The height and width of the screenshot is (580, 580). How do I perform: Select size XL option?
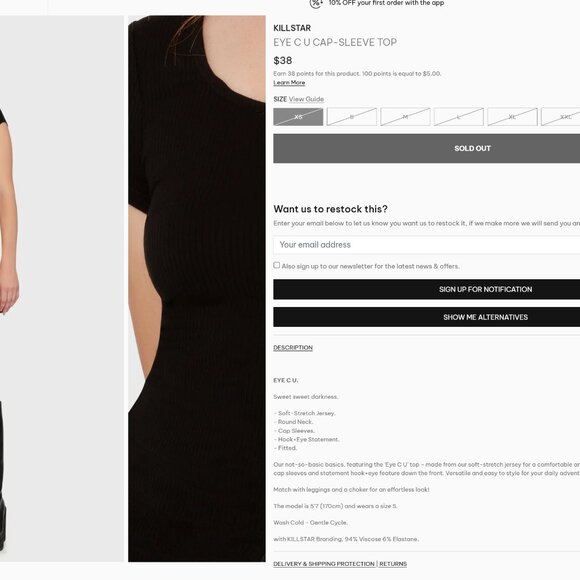pyautogui.click(x=512, y=117)
